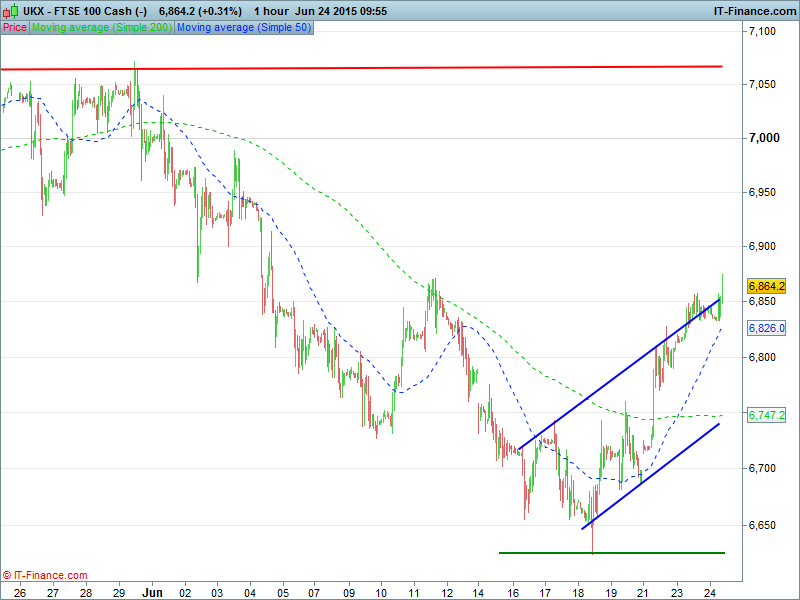The image size is (800, 600).
Task: Click the blue 6,826.0 moving average tag
Action: [765, 328]
